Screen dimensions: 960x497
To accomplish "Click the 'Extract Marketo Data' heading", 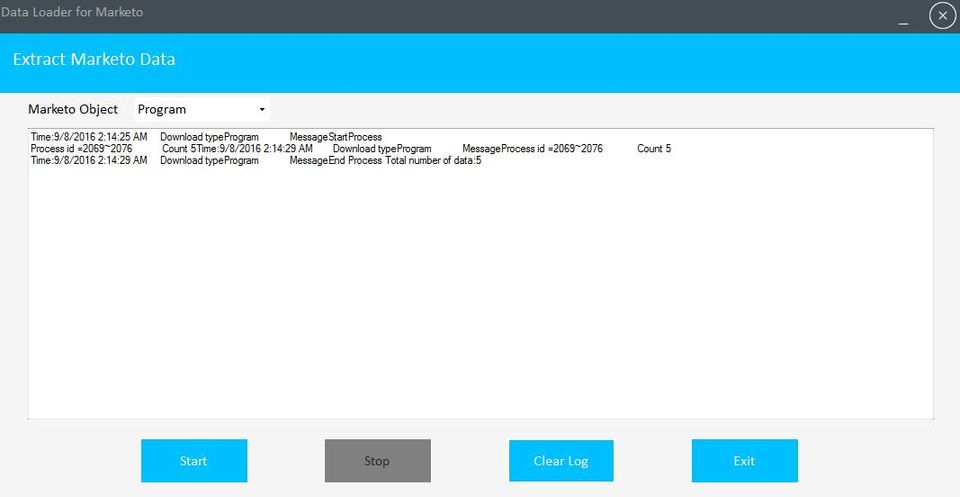I will click(x=94, y=59).
